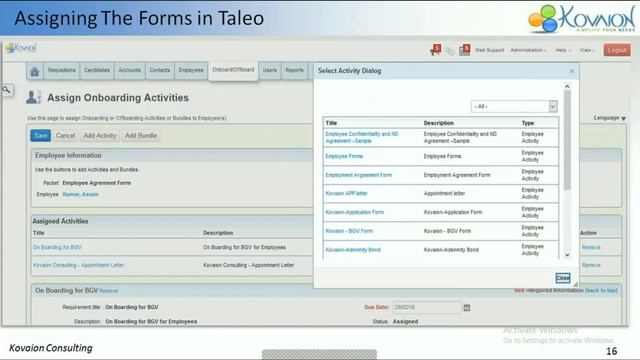Click the Logout button
Screen dimensions: 640x360
pyautogui.click(x=617, y=50)
